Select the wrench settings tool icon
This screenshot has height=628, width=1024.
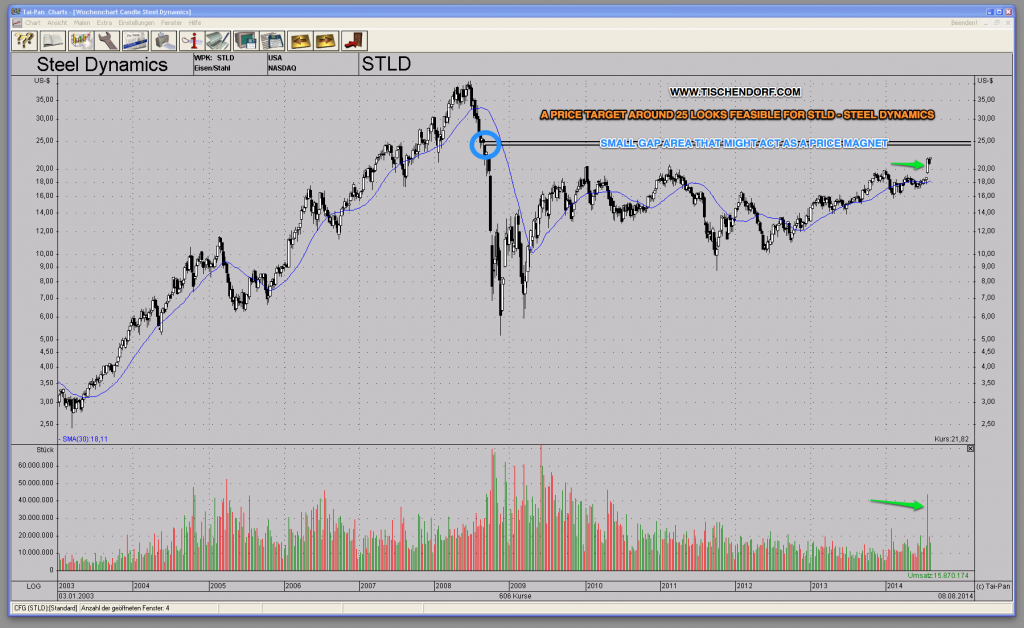pyautogui.click(x=108, y=40)
